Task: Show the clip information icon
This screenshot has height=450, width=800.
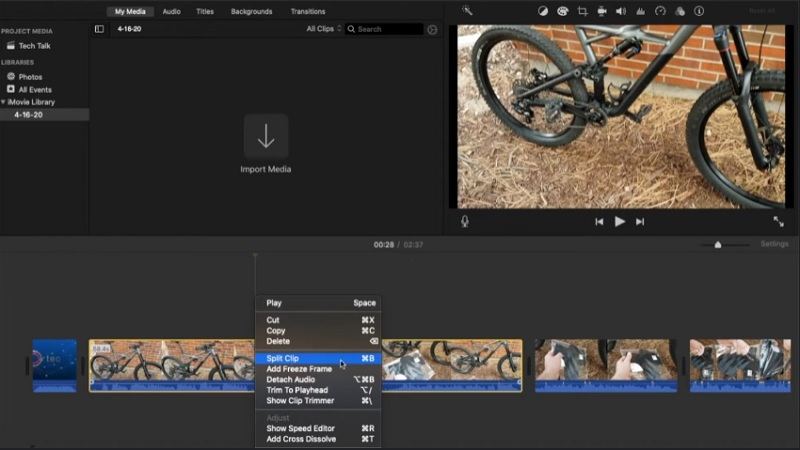Action: coord(699,11)
